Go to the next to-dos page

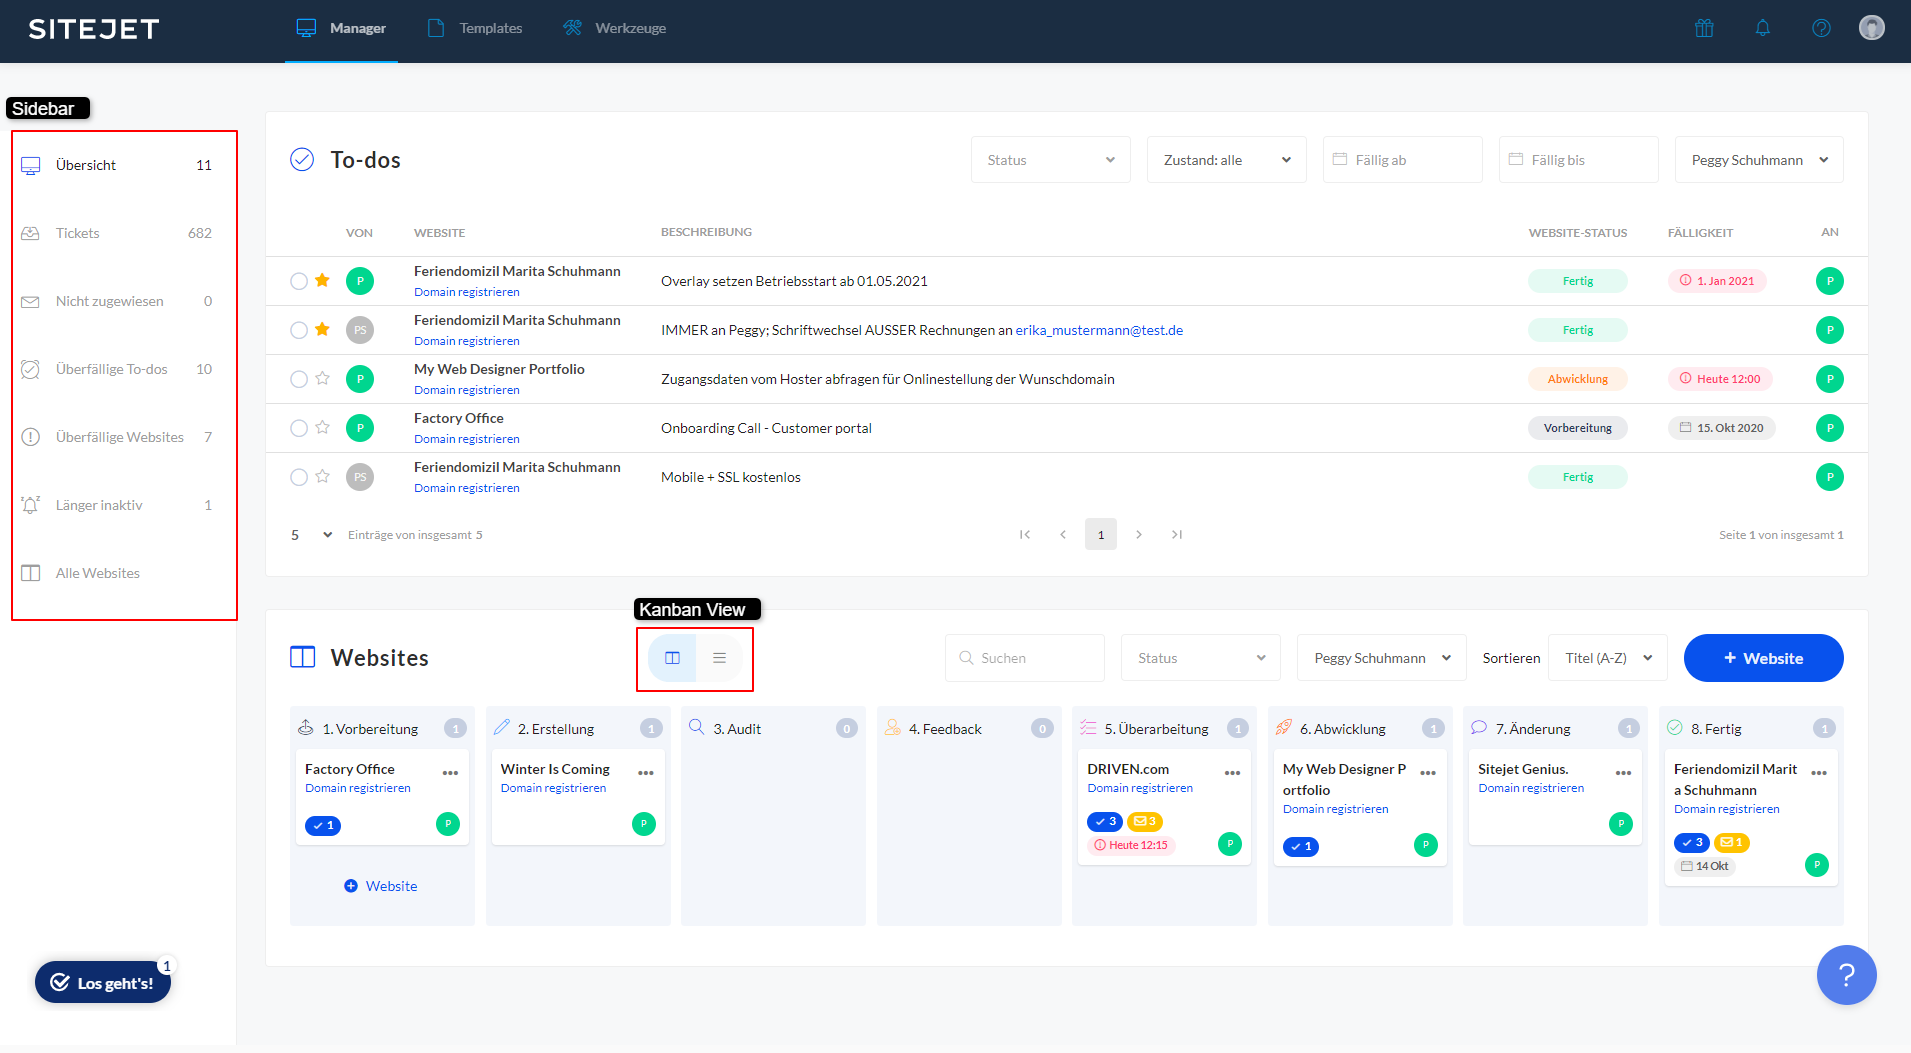coord(1139,535)
